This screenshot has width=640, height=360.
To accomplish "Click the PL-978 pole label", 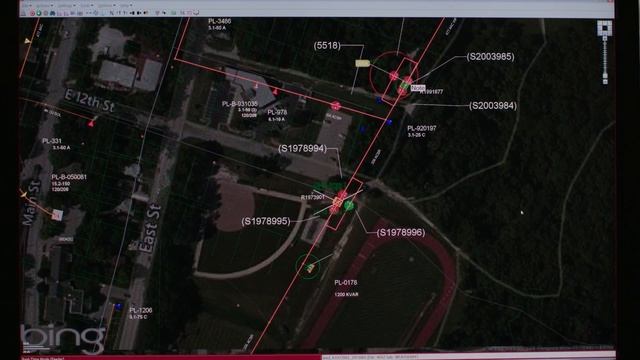I will tap(277, 112).
